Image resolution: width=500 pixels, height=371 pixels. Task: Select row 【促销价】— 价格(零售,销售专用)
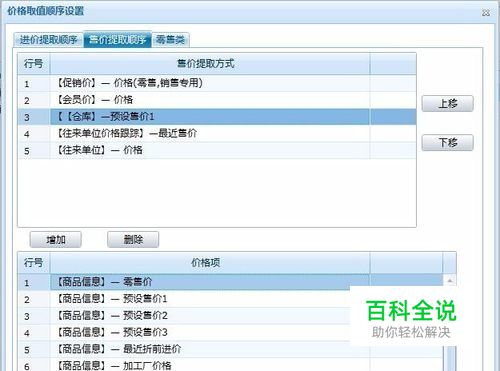[x=217, y=83]
